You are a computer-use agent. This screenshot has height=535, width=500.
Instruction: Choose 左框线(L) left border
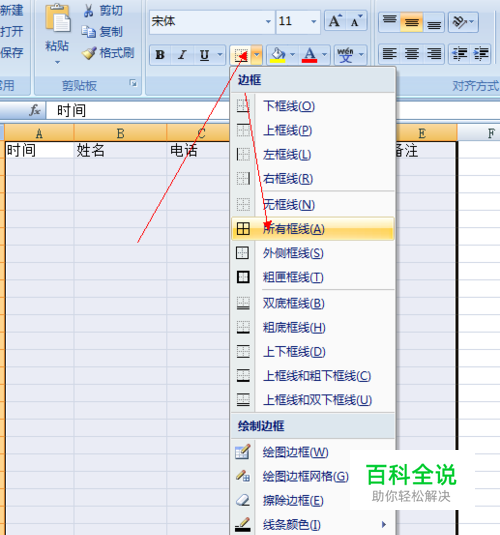[313, 155]
